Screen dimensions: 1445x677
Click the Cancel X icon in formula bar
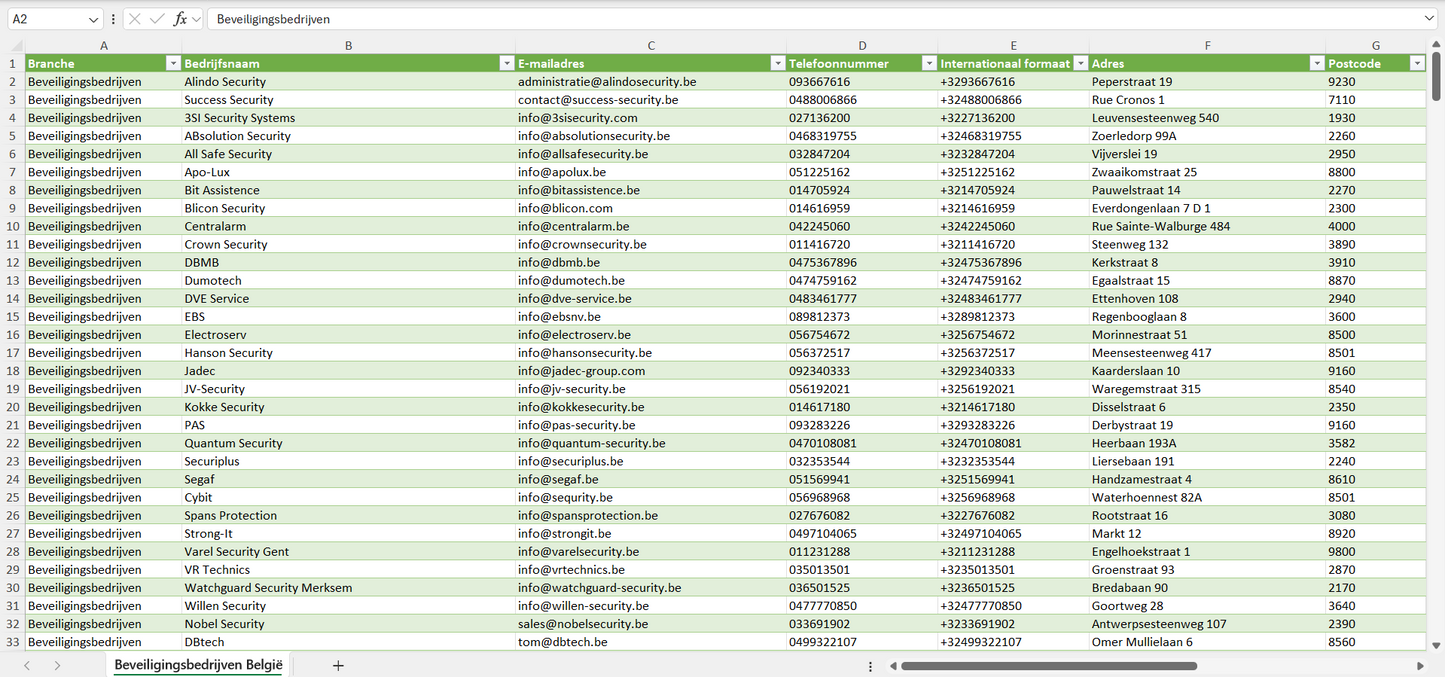pos(135,19)
